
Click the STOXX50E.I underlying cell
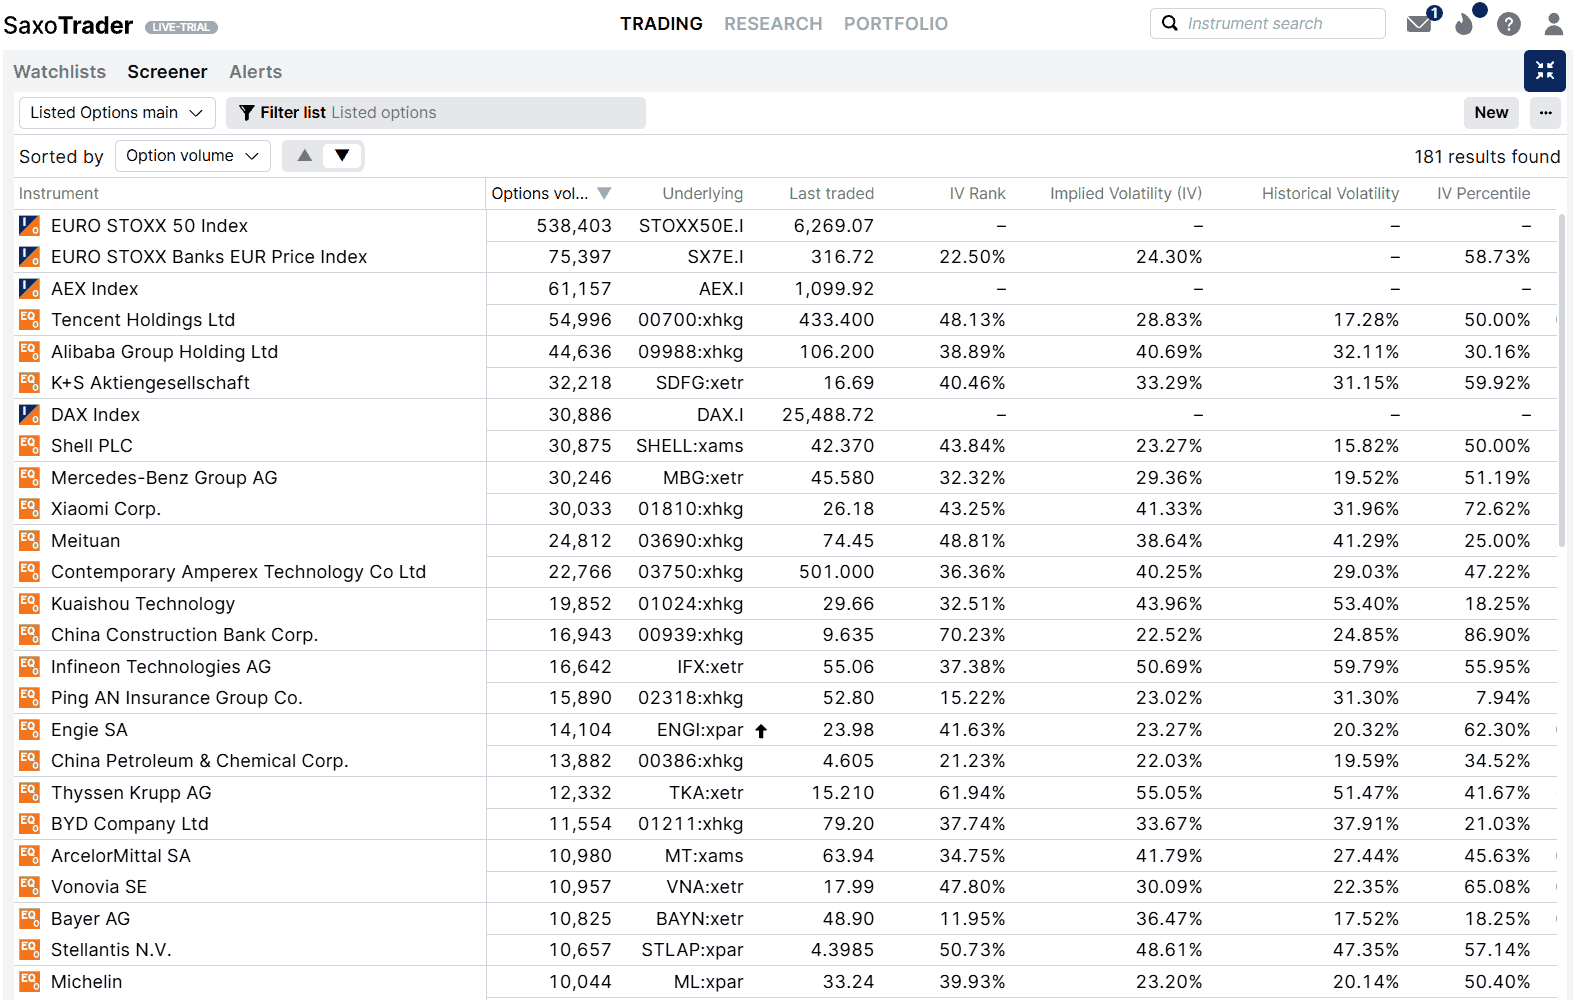coord(691,226)
